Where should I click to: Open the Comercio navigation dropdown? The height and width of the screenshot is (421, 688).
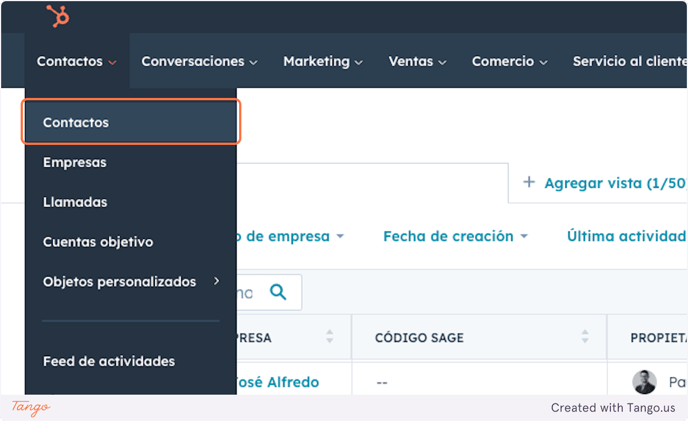pyautogui.click(x=509, y=61)
